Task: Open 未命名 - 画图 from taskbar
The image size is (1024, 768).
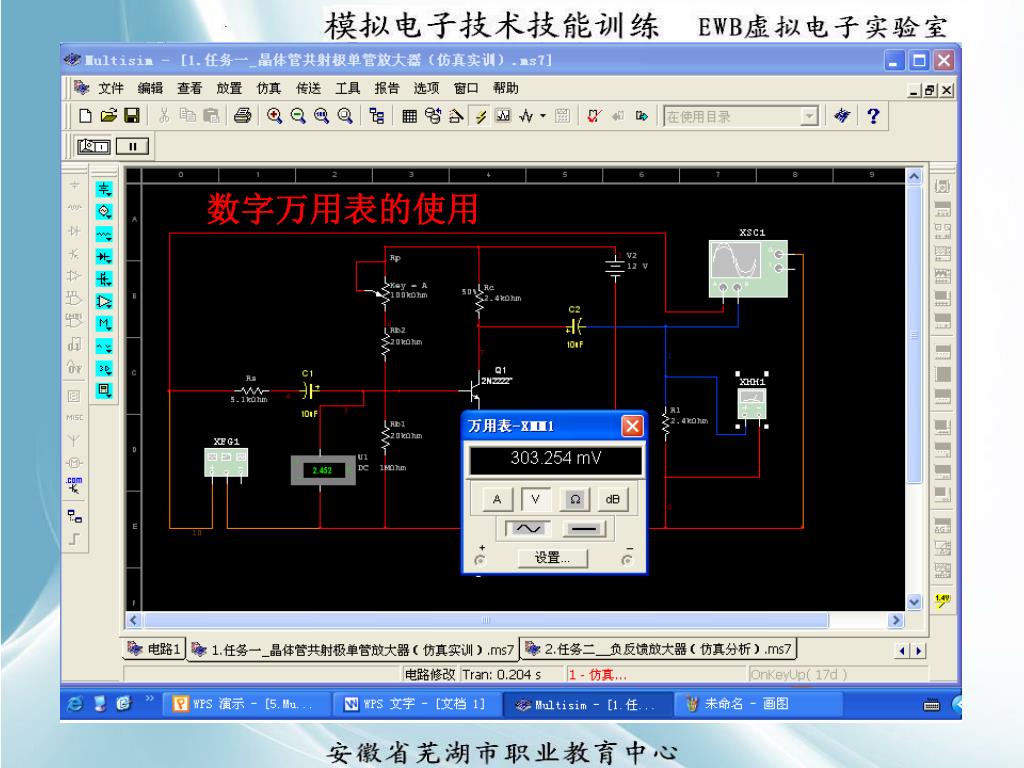Action: click(x=758, y=704)
